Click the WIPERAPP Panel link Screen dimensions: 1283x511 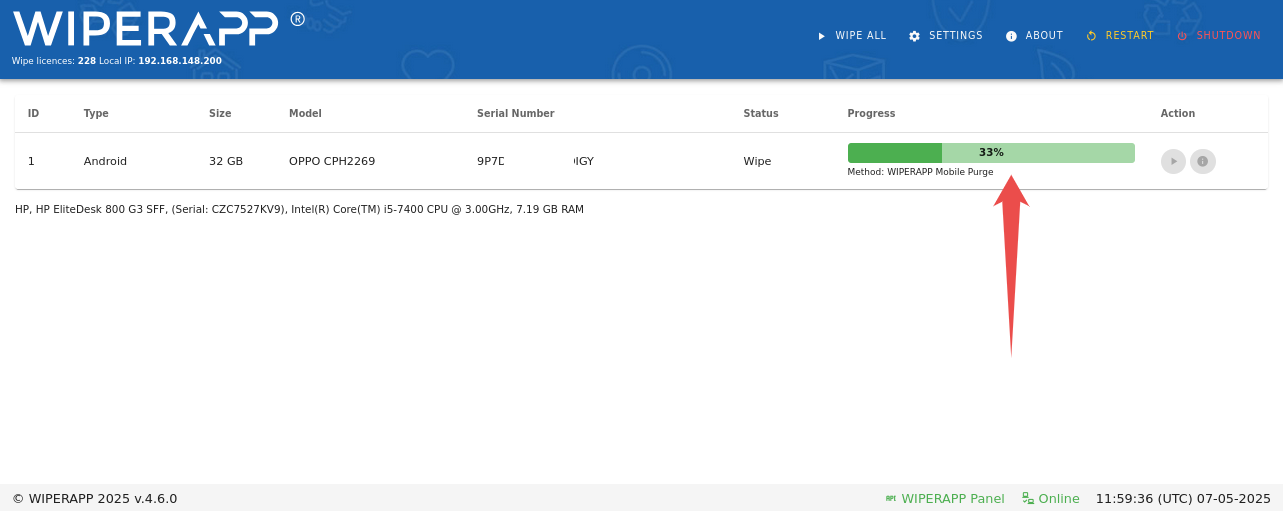pyautogui.click(x=953, y=498)
